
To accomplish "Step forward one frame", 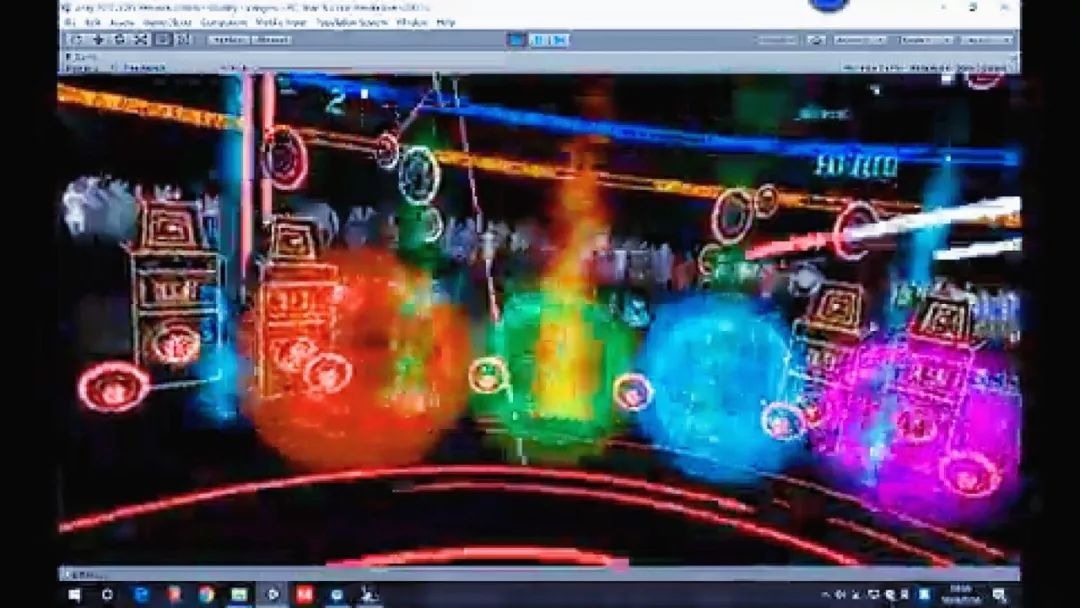I will (x=559, y=40).
